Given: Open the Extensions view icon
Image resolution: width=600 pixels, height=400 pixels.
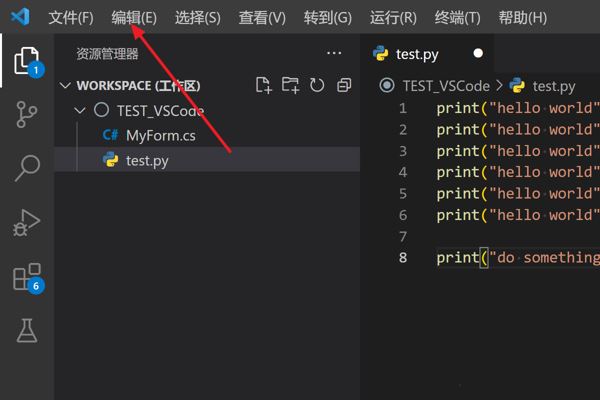Looking at the screenshot, I should (26, 277).
